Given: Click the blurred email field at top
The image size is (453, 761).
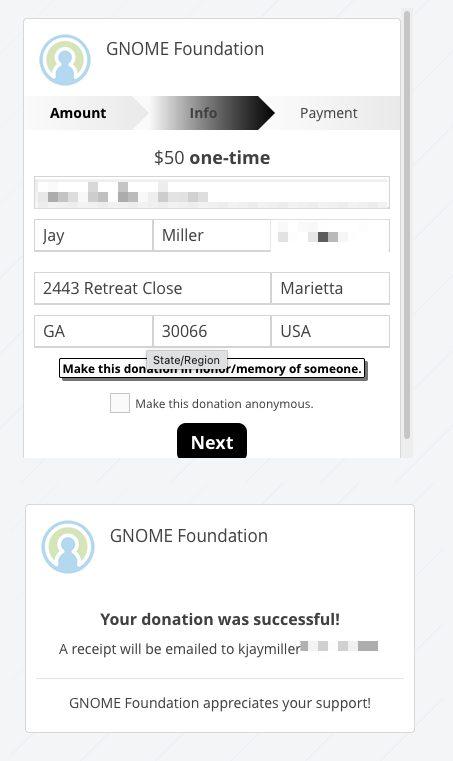Looking at the screenshot, I should pyautogui.click(x=212, y=193).
